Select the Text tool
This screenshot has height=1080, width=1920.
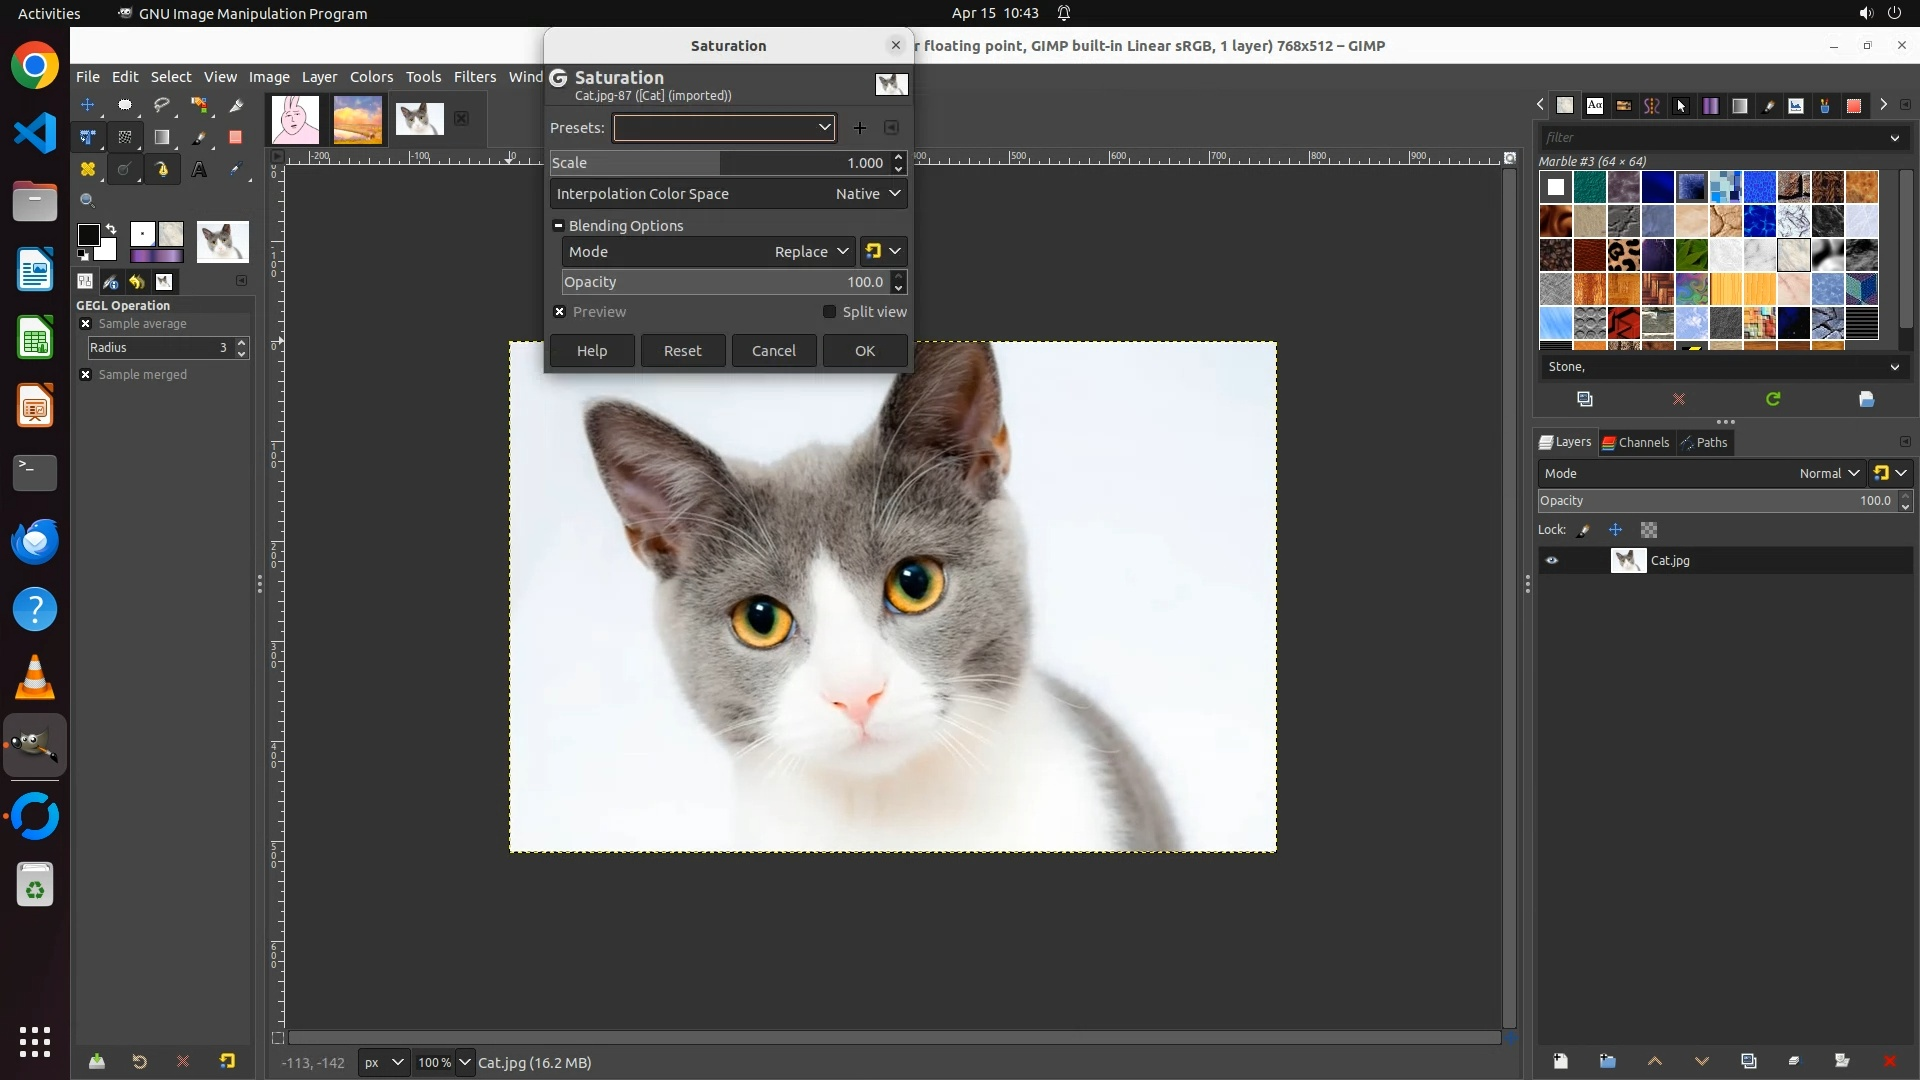tap(199, 169)
